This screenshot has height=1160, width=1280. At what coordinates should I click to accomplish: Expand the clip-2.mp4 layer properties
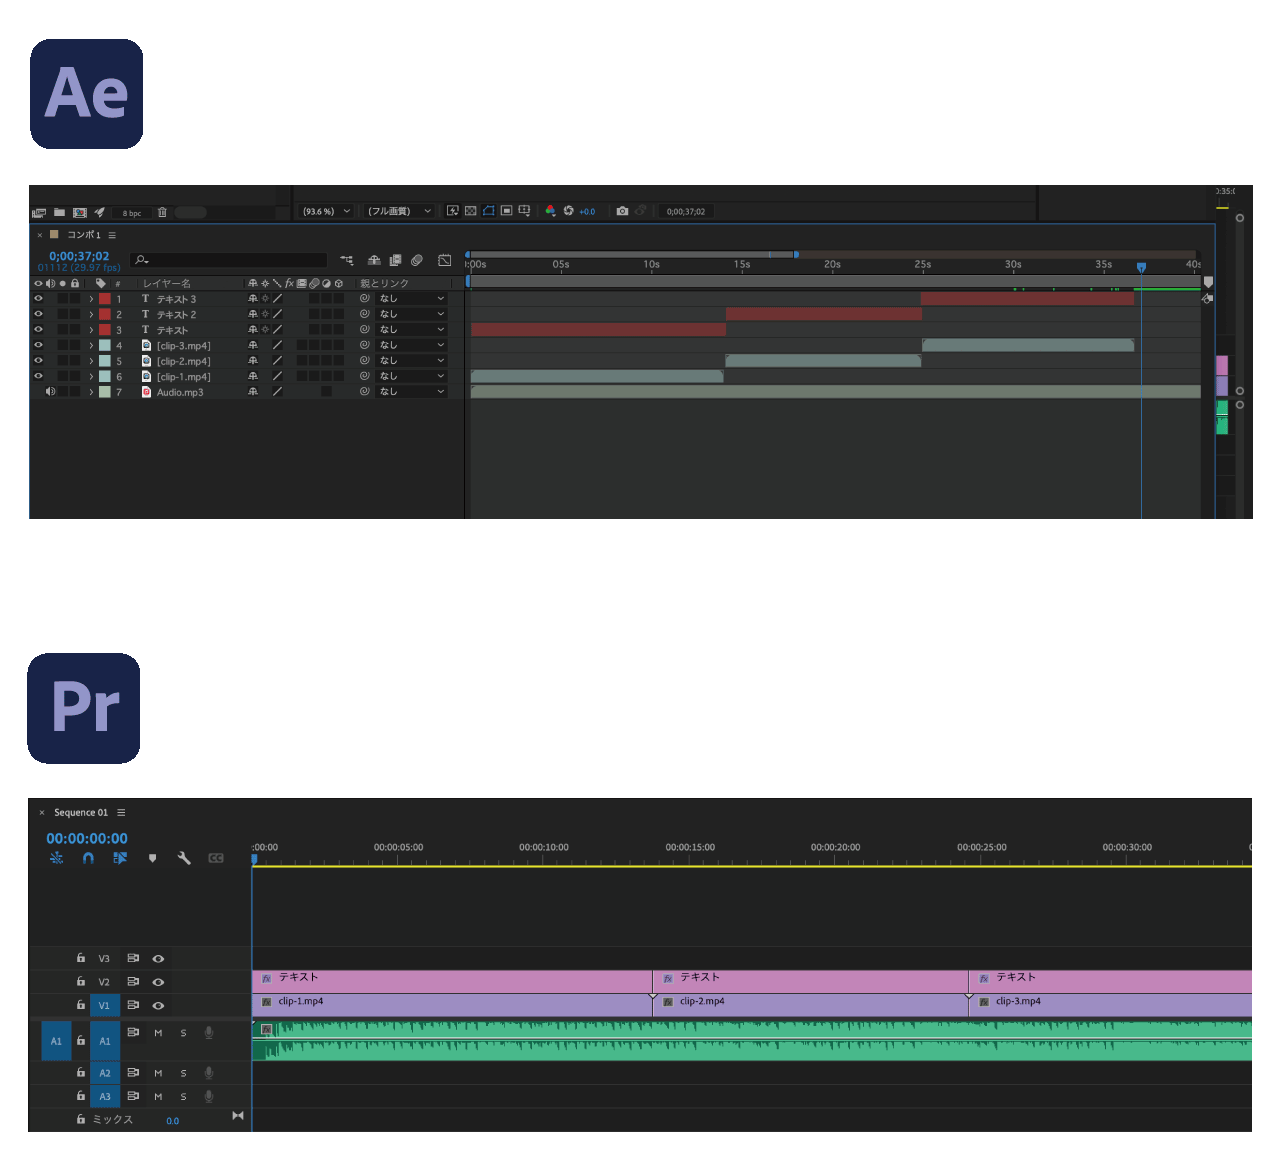tap(91, 361)
